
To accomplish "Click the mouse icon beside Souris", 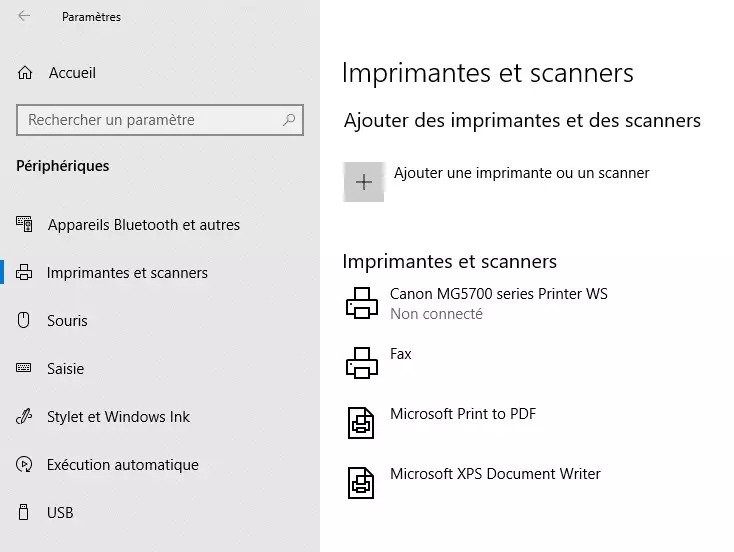I will 23,320.
